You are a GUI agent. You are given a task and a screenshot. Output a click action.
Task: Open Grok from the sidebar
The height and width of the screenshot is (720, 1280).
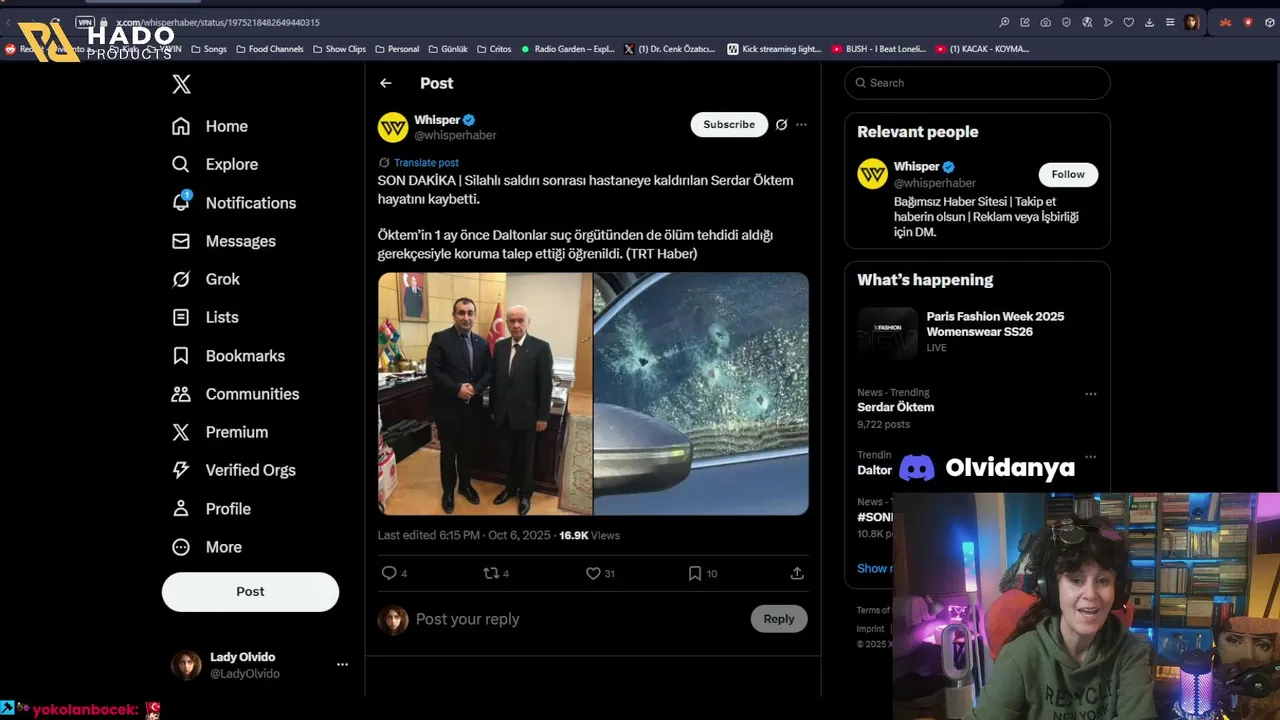205,279
